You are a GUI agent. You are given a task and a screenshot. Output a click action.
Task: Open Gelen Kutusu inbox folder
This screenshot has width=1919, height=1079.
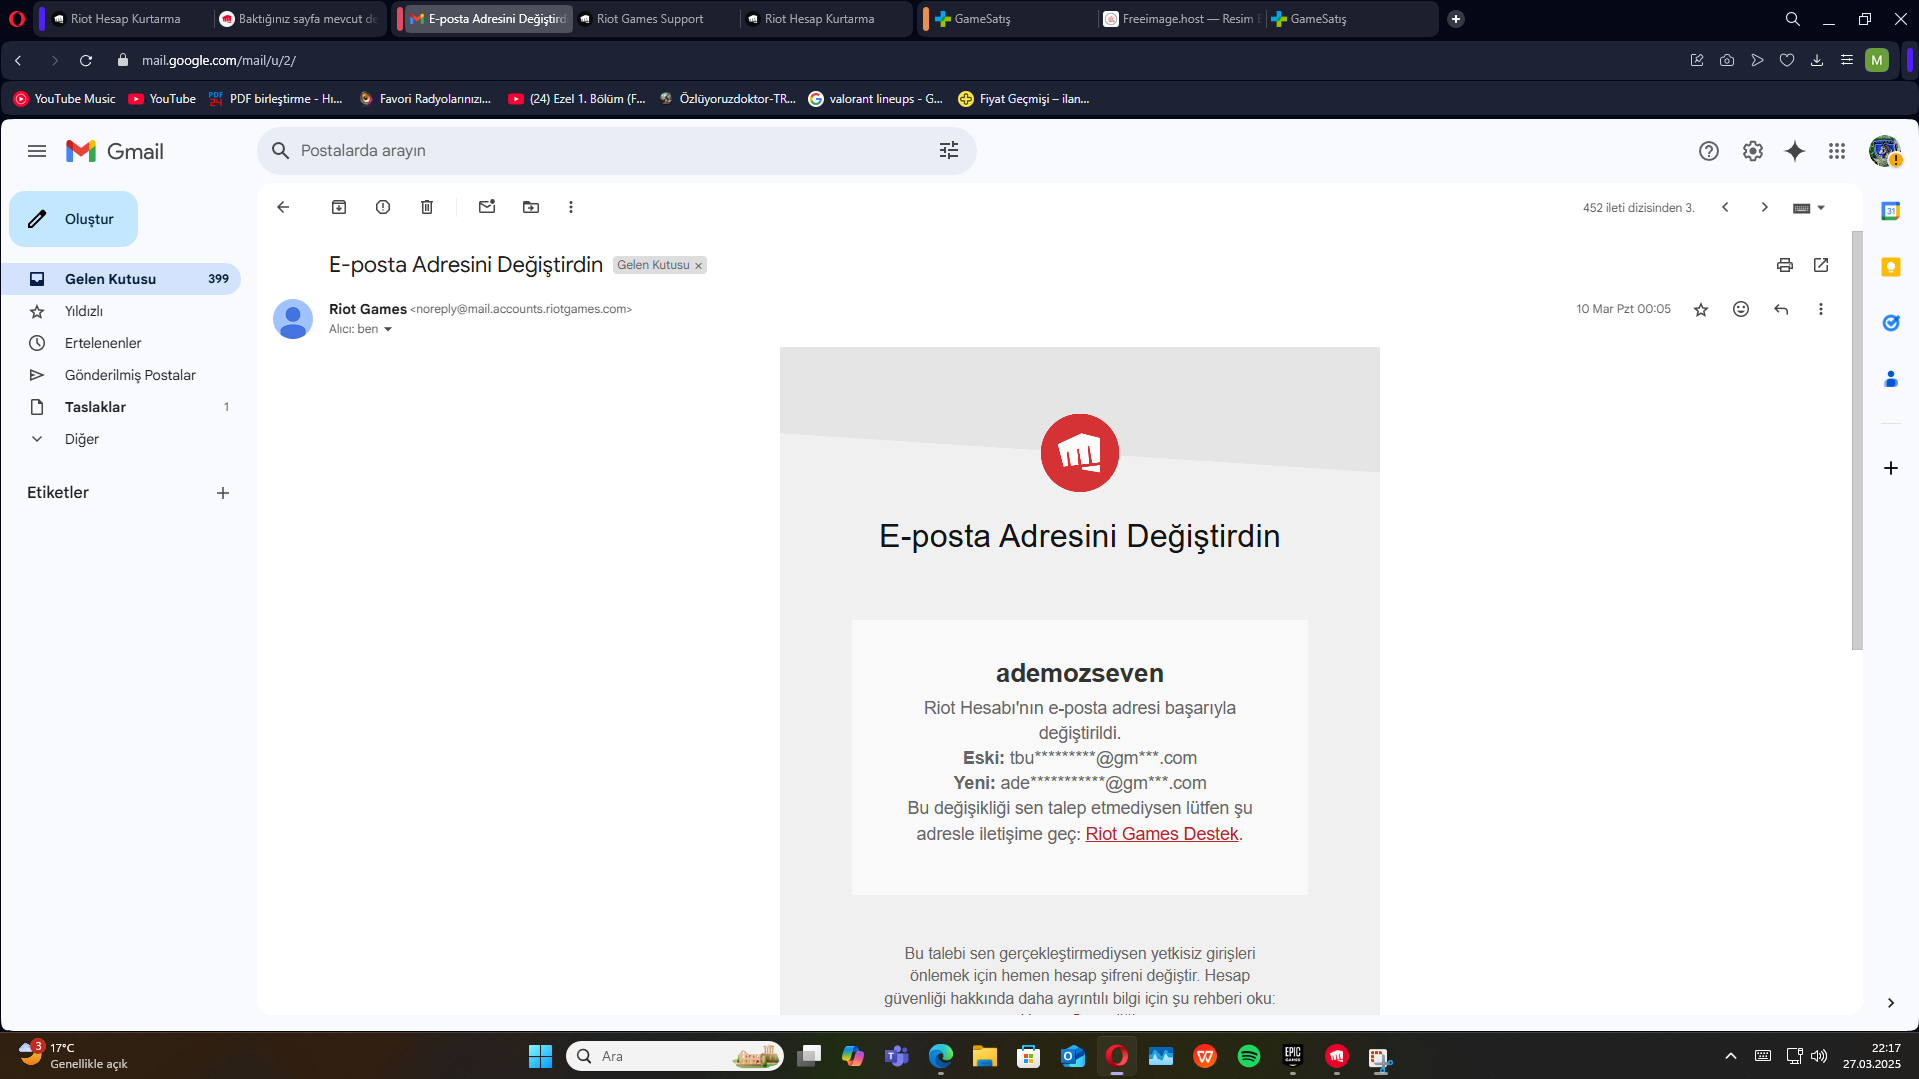tap(121, 279)
